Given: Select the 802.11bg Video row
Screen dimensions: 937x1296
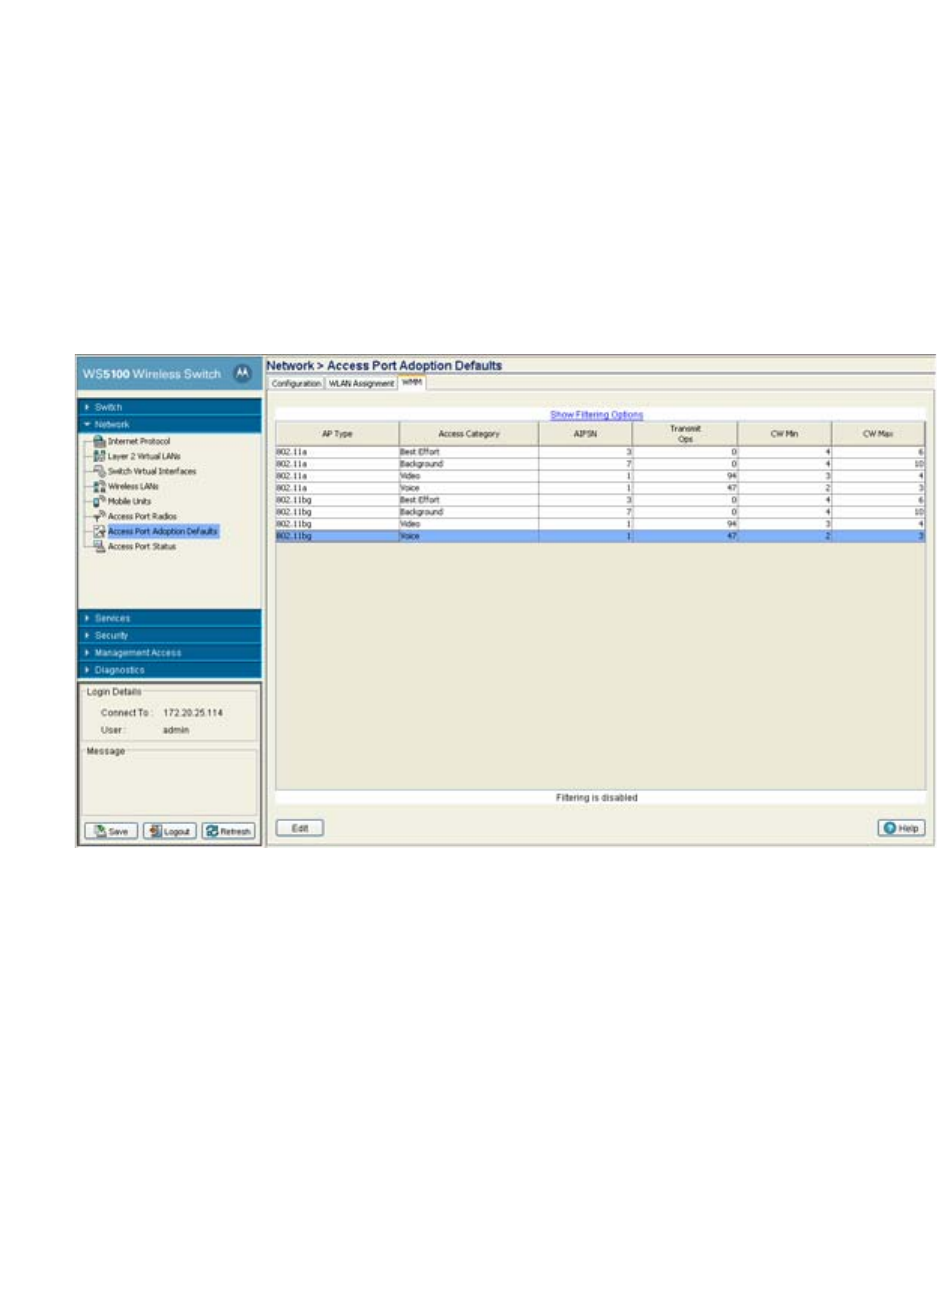Looking at the screenshot, I should (x=600, y=524).
